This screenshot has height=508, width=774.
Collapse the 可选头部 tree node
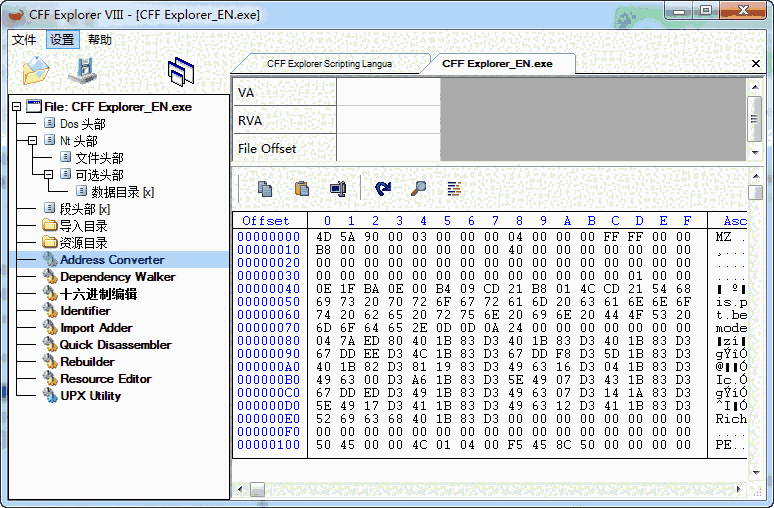coord(49,175)
